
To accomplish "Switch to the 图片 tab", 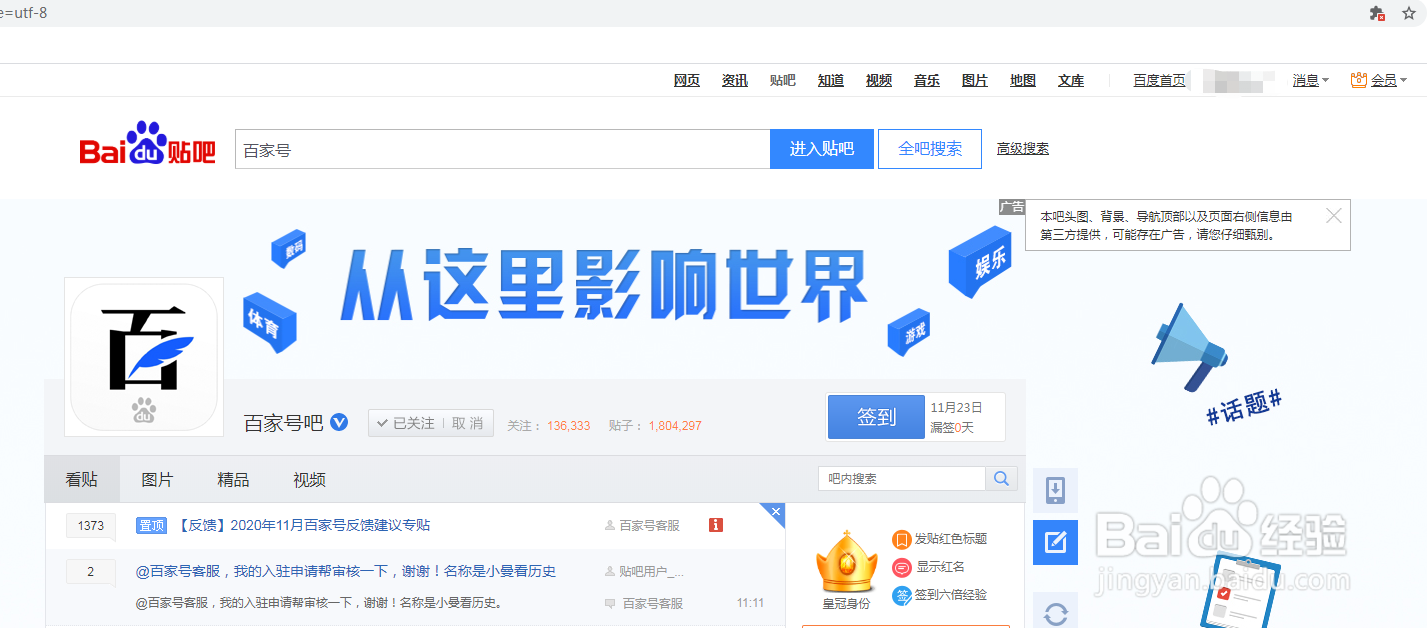I will tap(157, 479).
